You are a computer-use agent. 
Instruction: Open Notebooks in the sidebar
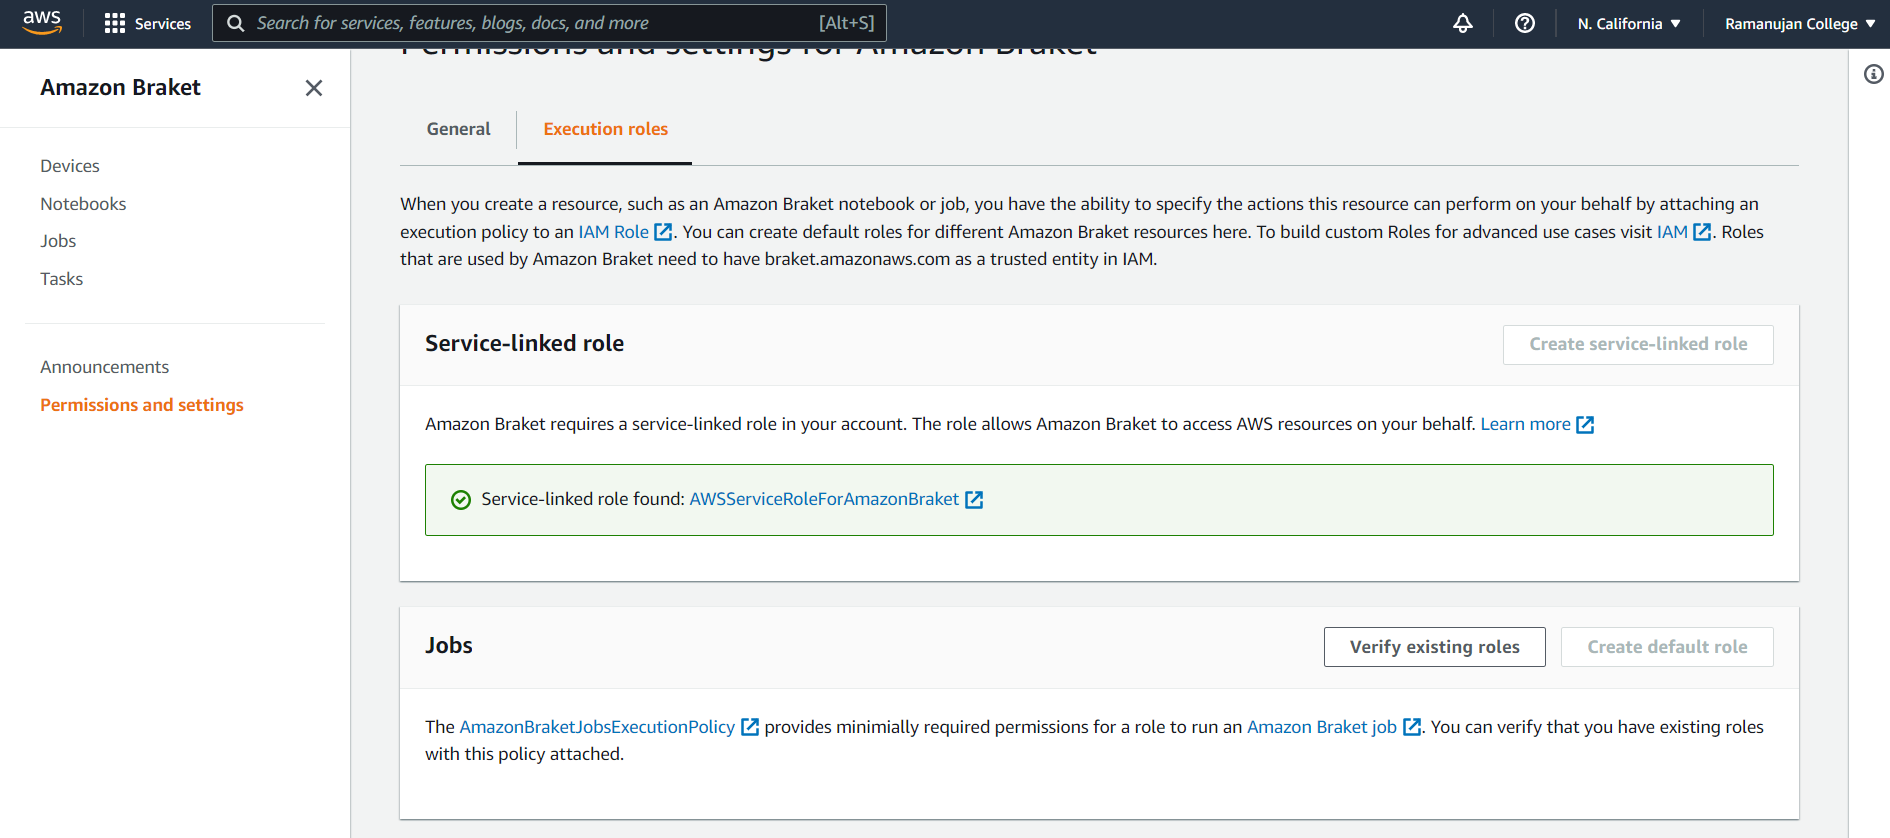(x=83, y=204)
